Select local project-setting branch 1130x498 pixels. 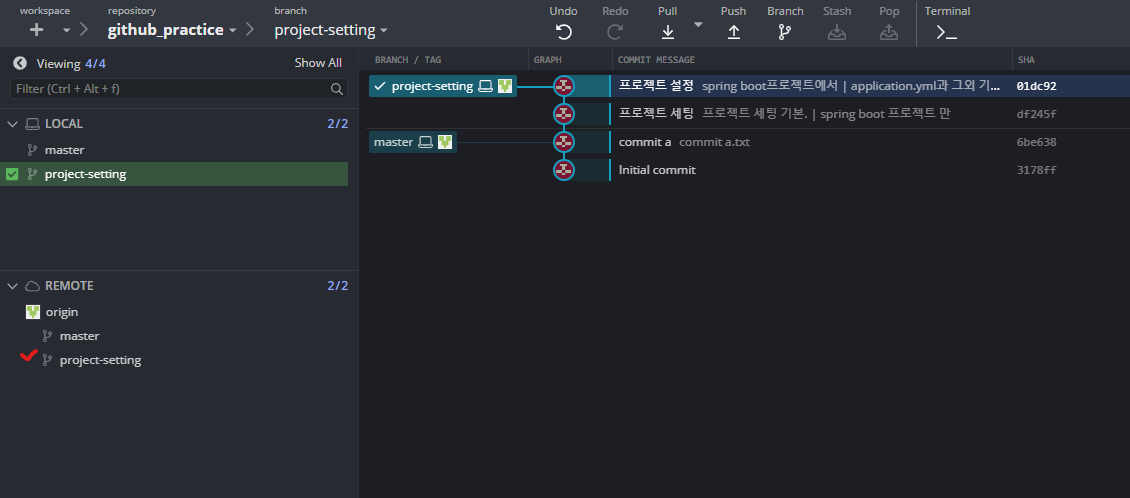(x=174, y=174)
